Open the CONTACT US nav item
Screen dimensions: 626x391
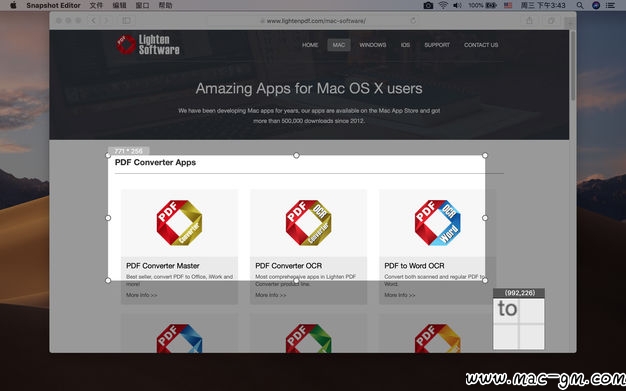point(481,45)
